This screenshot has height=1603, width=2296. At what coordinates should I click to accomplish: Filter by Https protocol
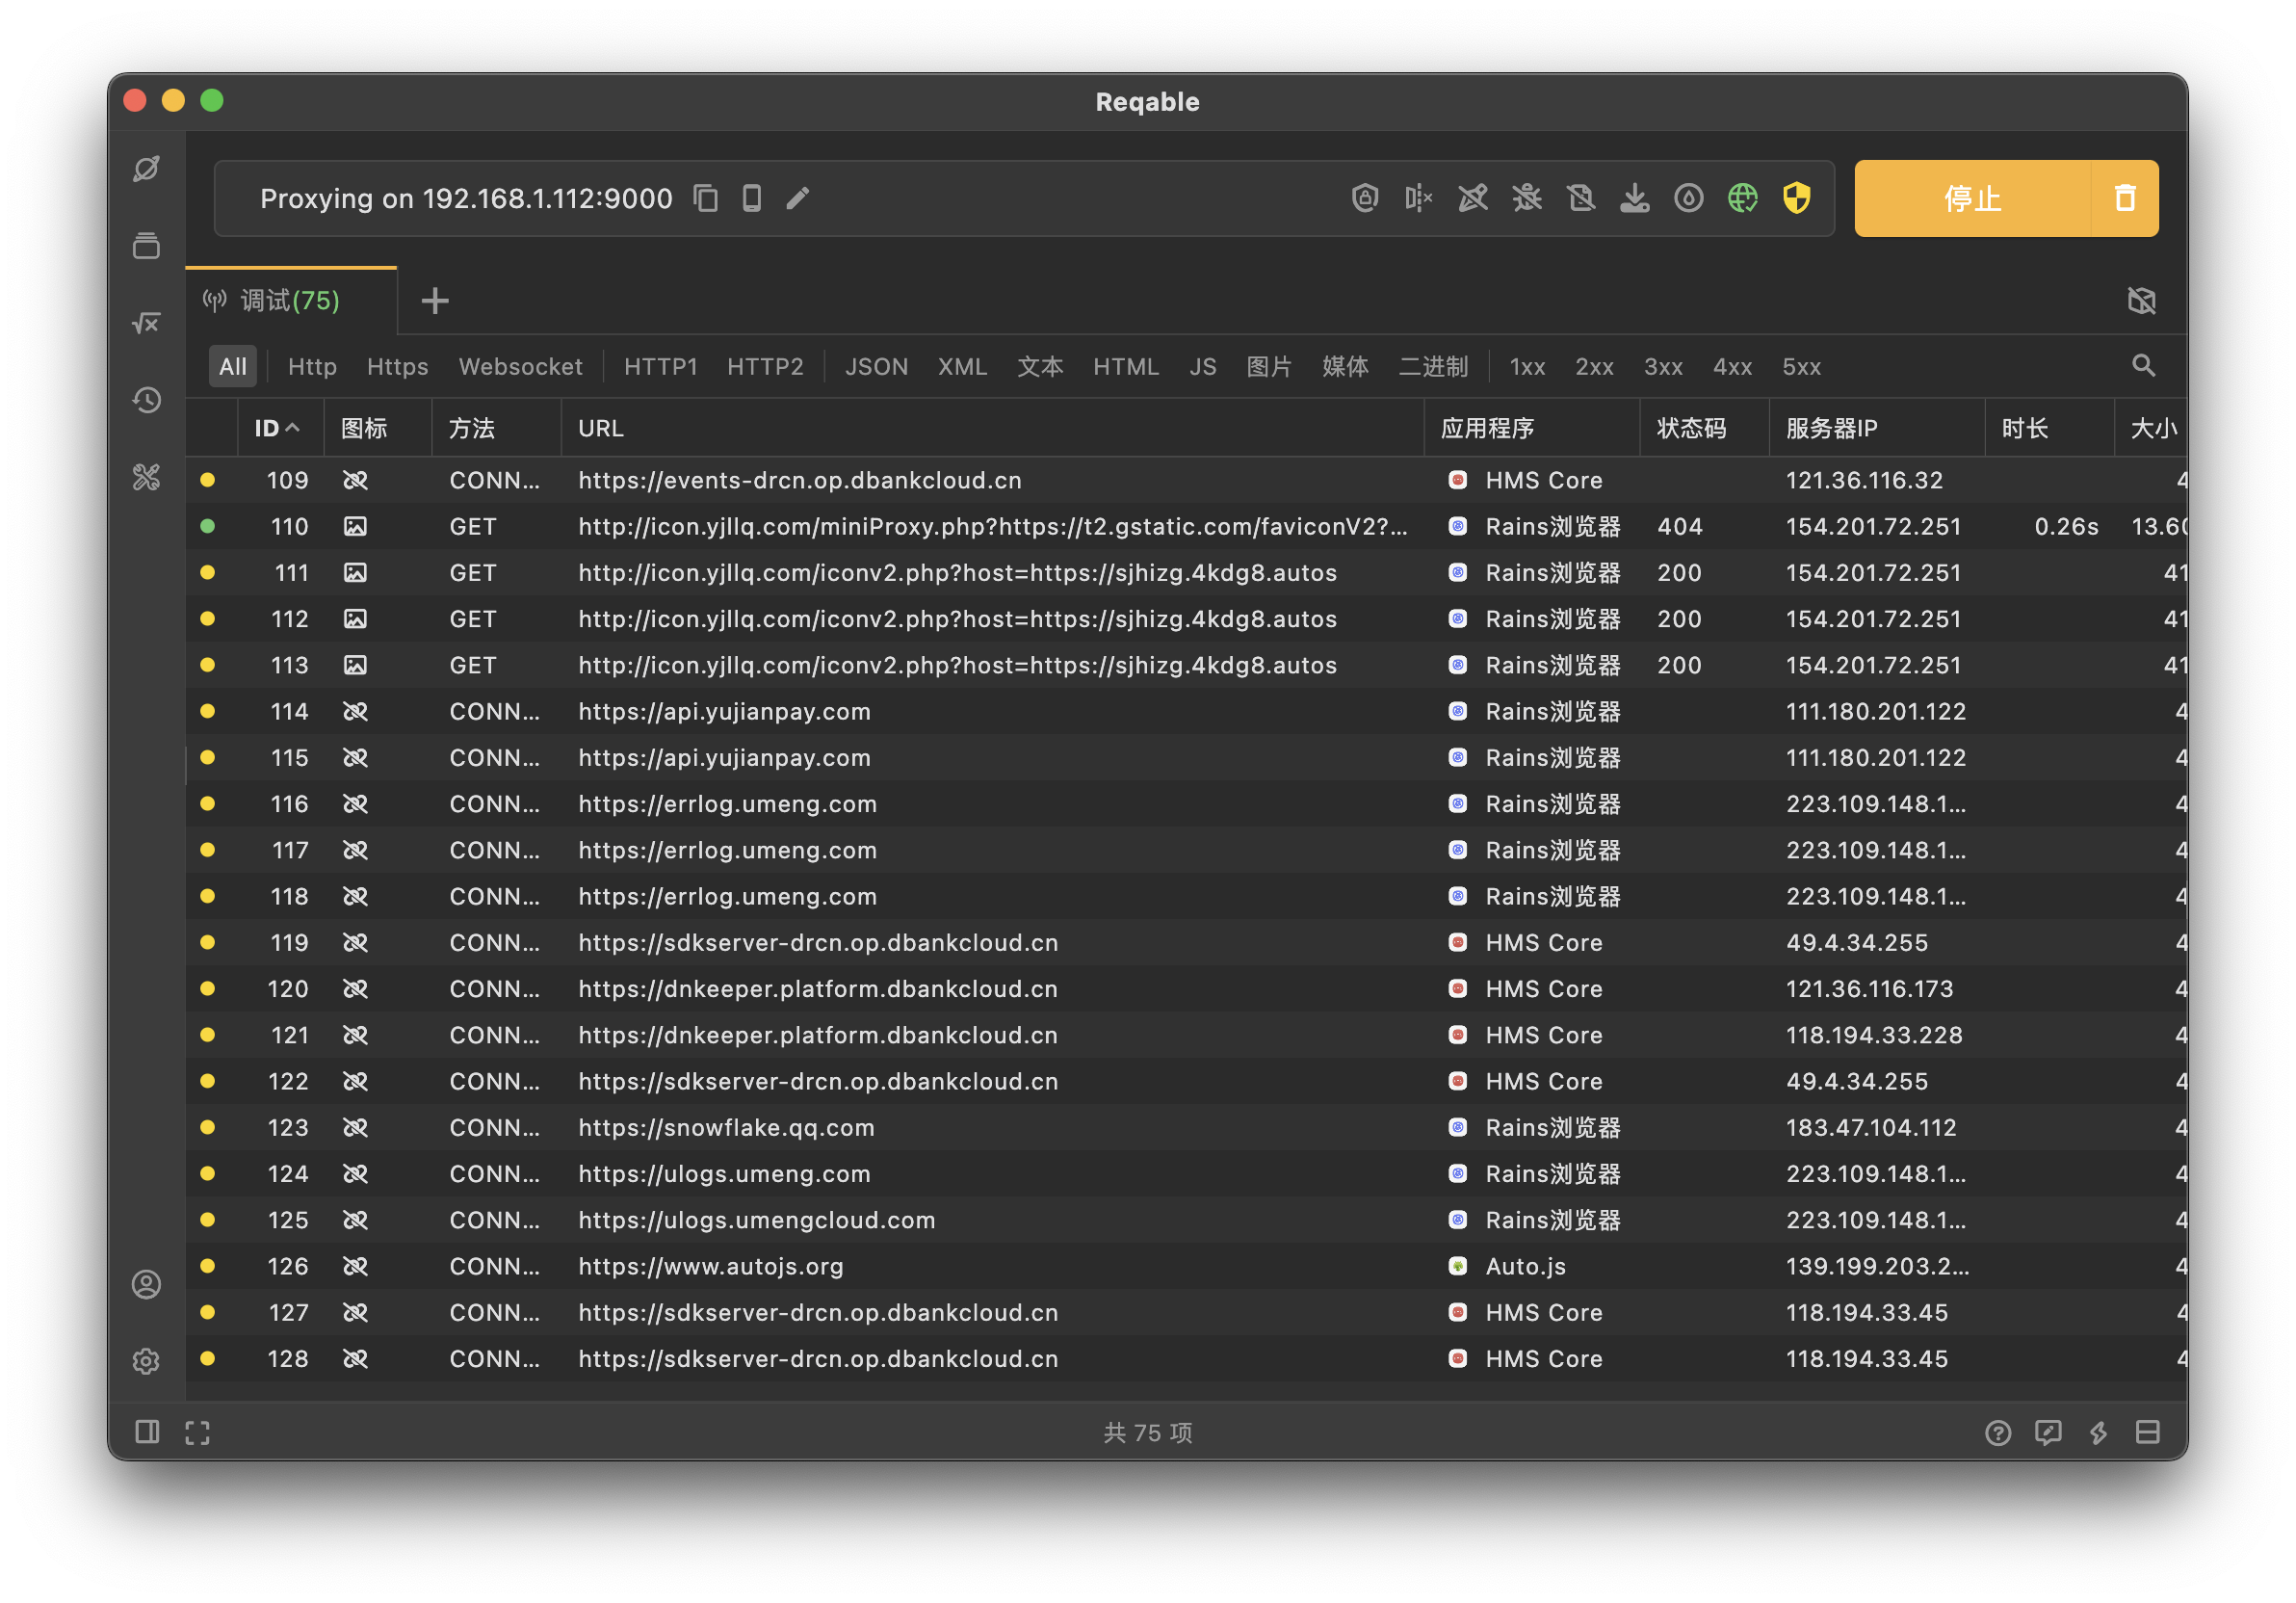pyautogui.click(x=397, y=367)
